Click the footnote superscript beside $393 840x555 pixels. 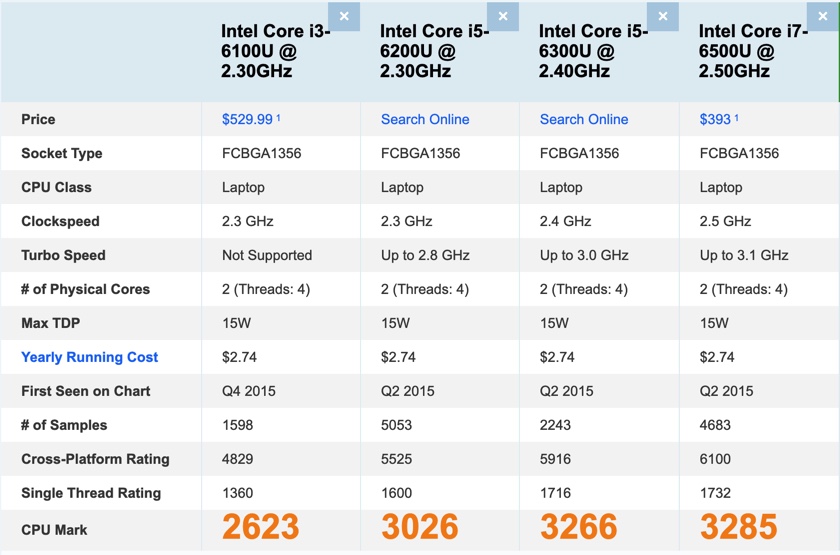click(x=737, y=117)
